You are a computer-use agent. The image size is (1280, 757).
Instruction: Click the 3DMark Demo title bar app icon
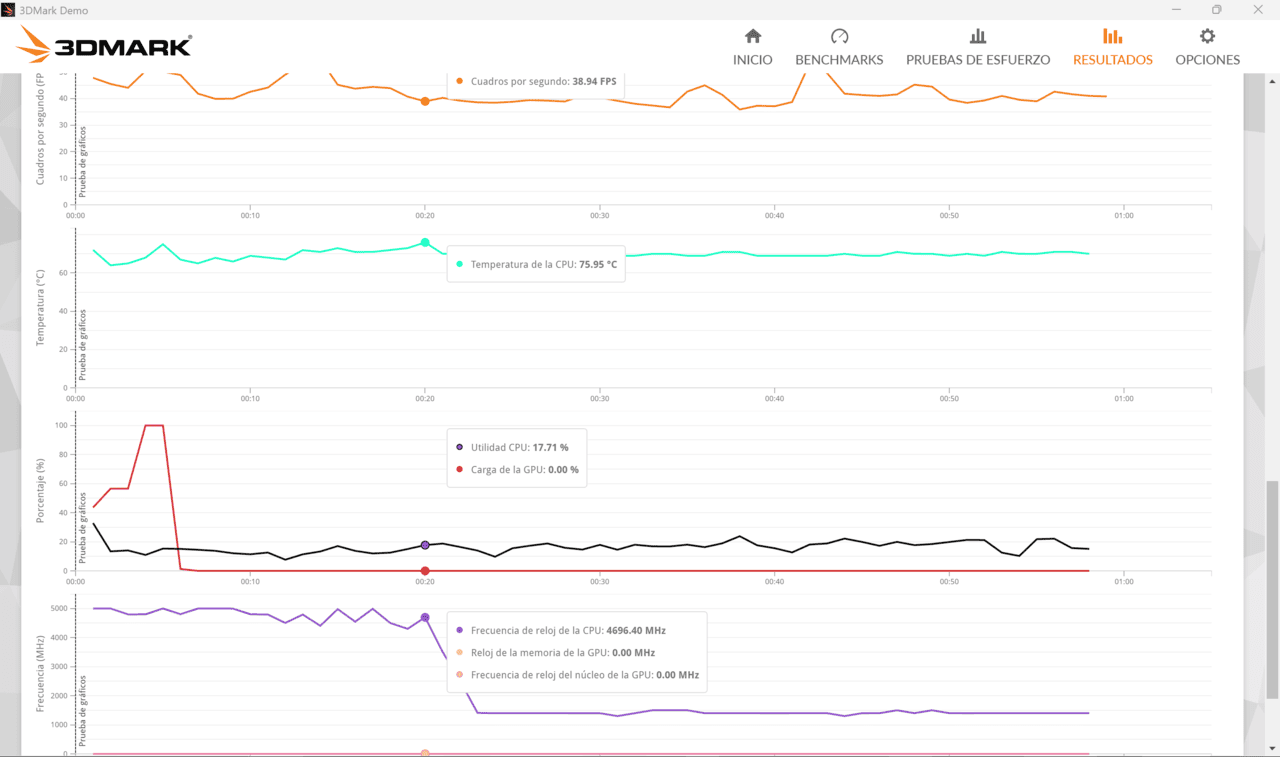[9, 10]
